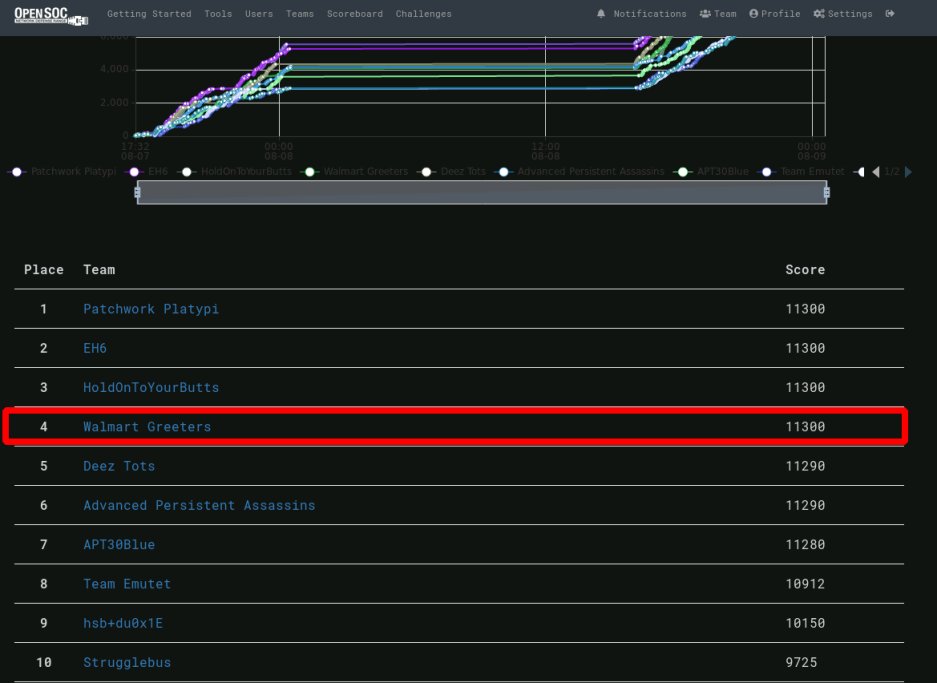937x683 pixels.
Task: Click the Place column header
Action: click(x=44, y=269)
